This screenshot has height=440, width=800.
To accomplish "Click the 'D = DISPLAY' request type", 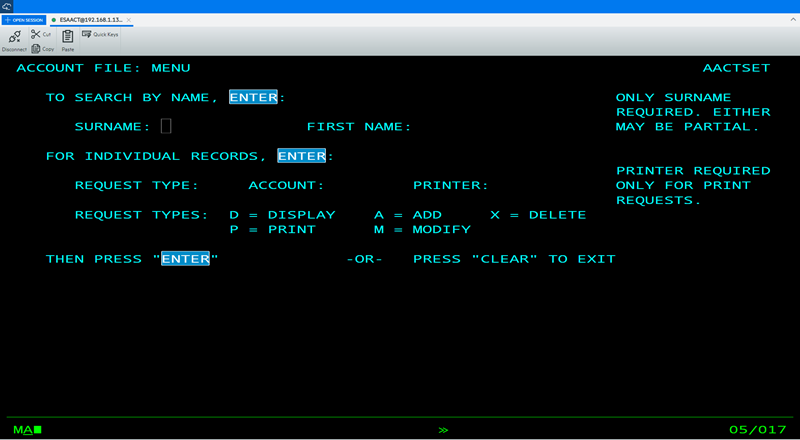I will coord(283,215).
